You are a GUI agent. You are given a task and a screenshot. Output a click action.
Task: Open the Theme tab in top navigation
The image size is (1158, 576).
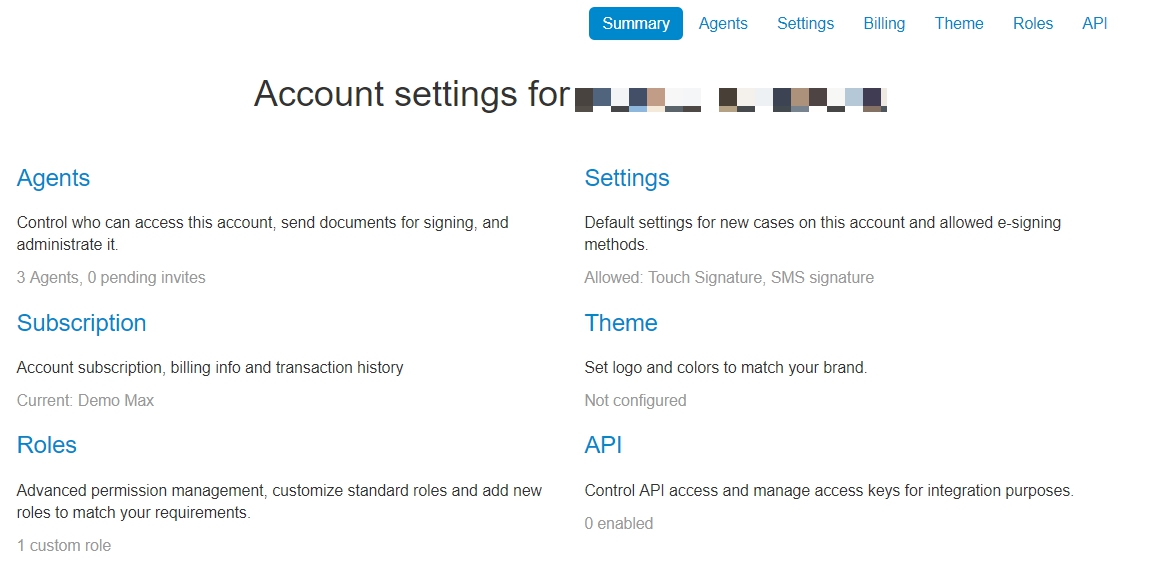(x=959, y=24)
